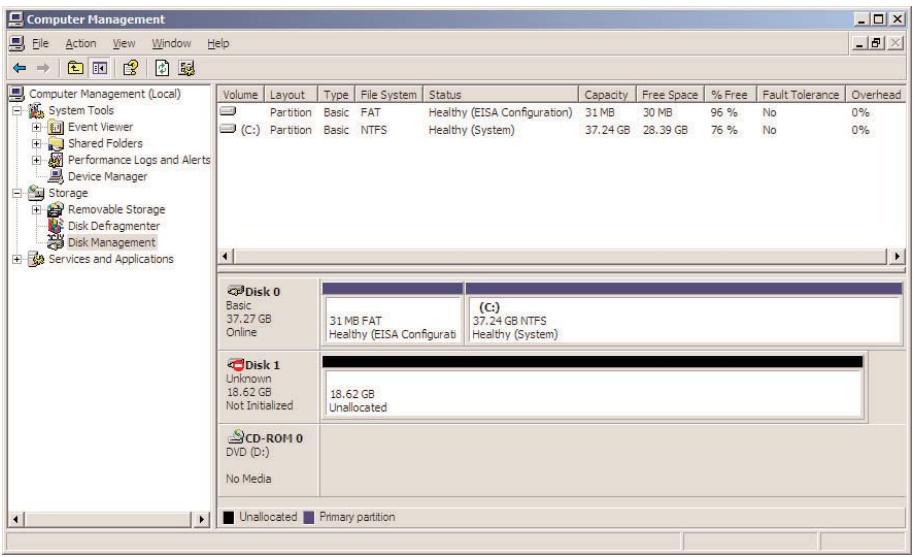Select the Disk Management tree label

111,242
